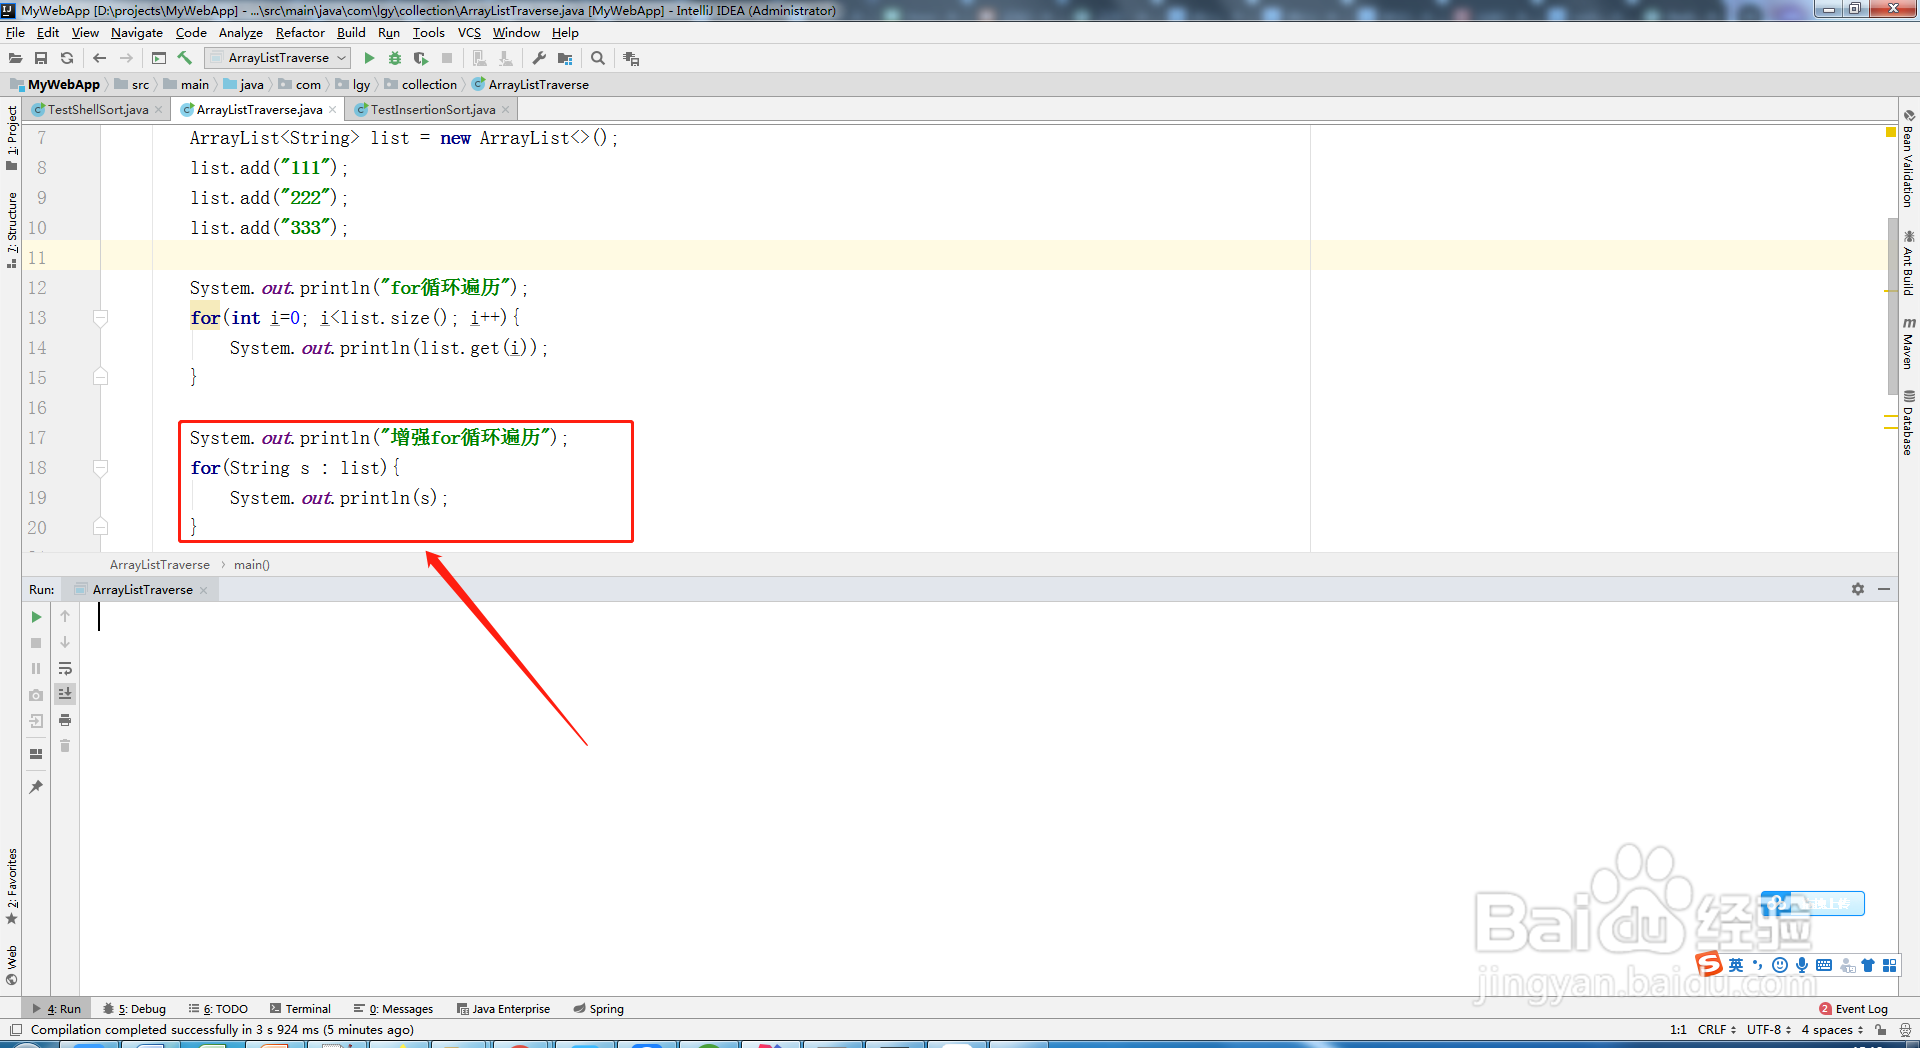Viewport: 1920px width, 1048px height.
Task: Toggle the Structure tool window stripe button
Action: click(11, 229)
